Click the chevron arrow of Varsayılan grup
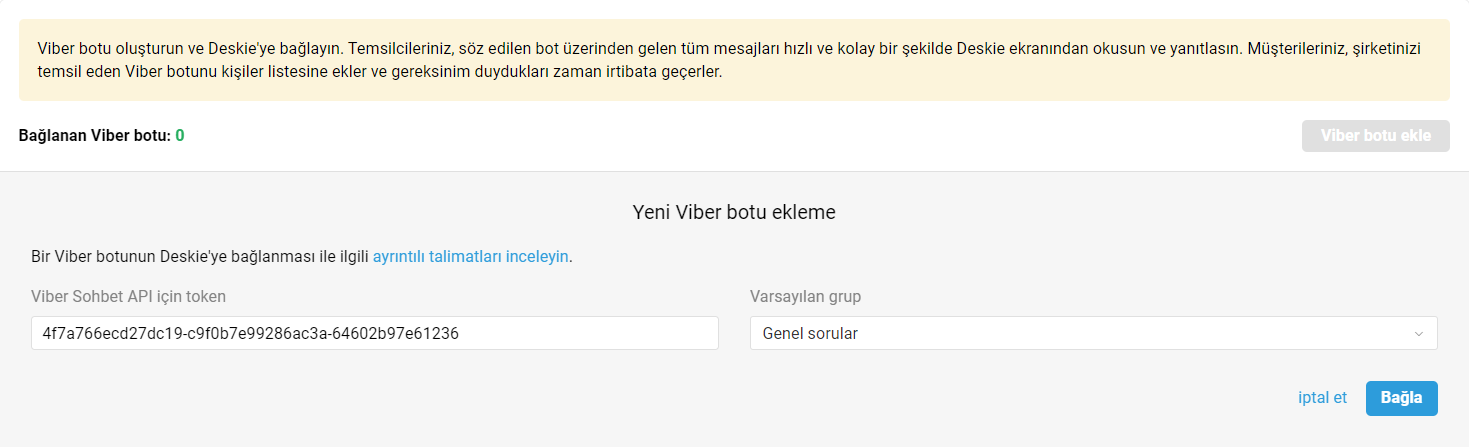 pos(1419,334)
